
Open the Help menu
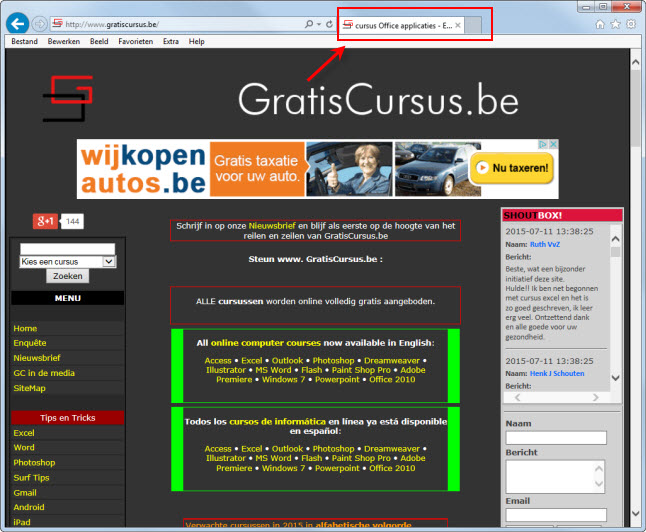197,41
